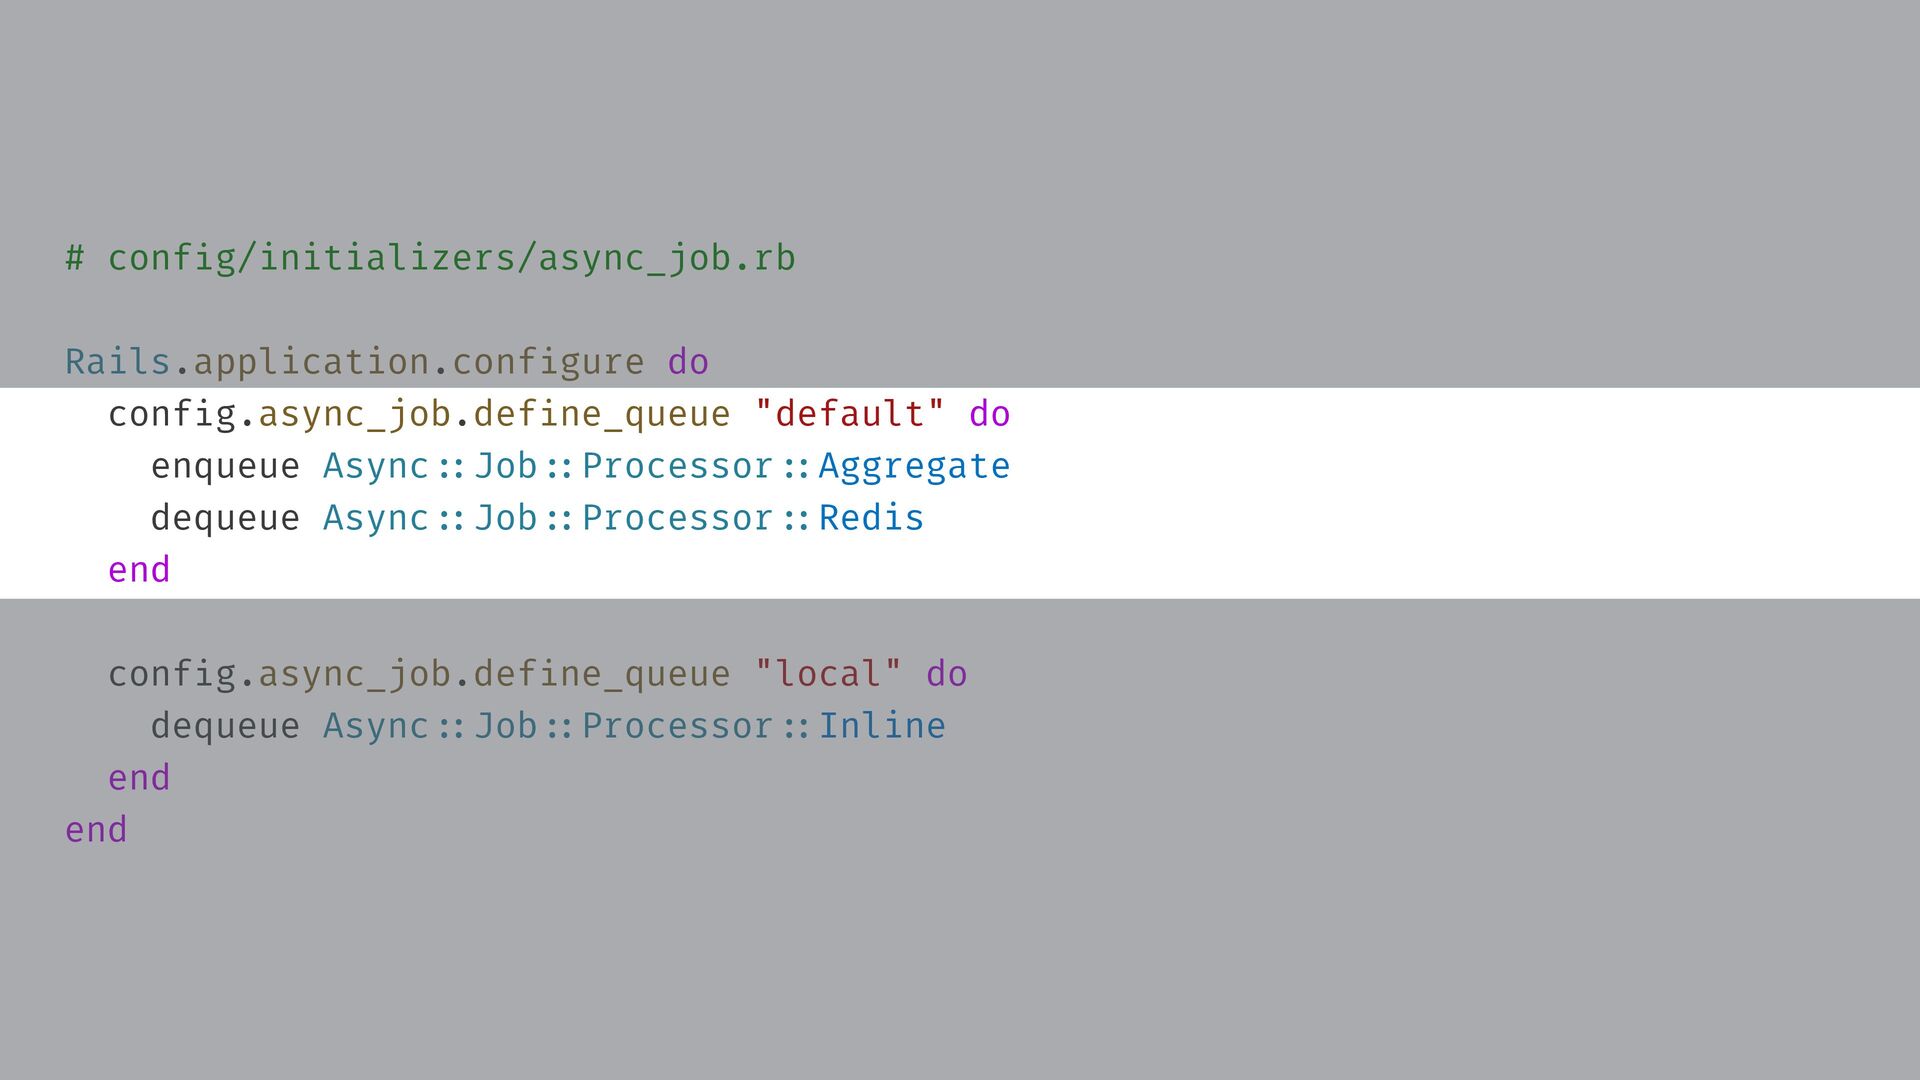Click the Inline class name
Viewport: 1920px width, 1080px height.
[882, 726]
